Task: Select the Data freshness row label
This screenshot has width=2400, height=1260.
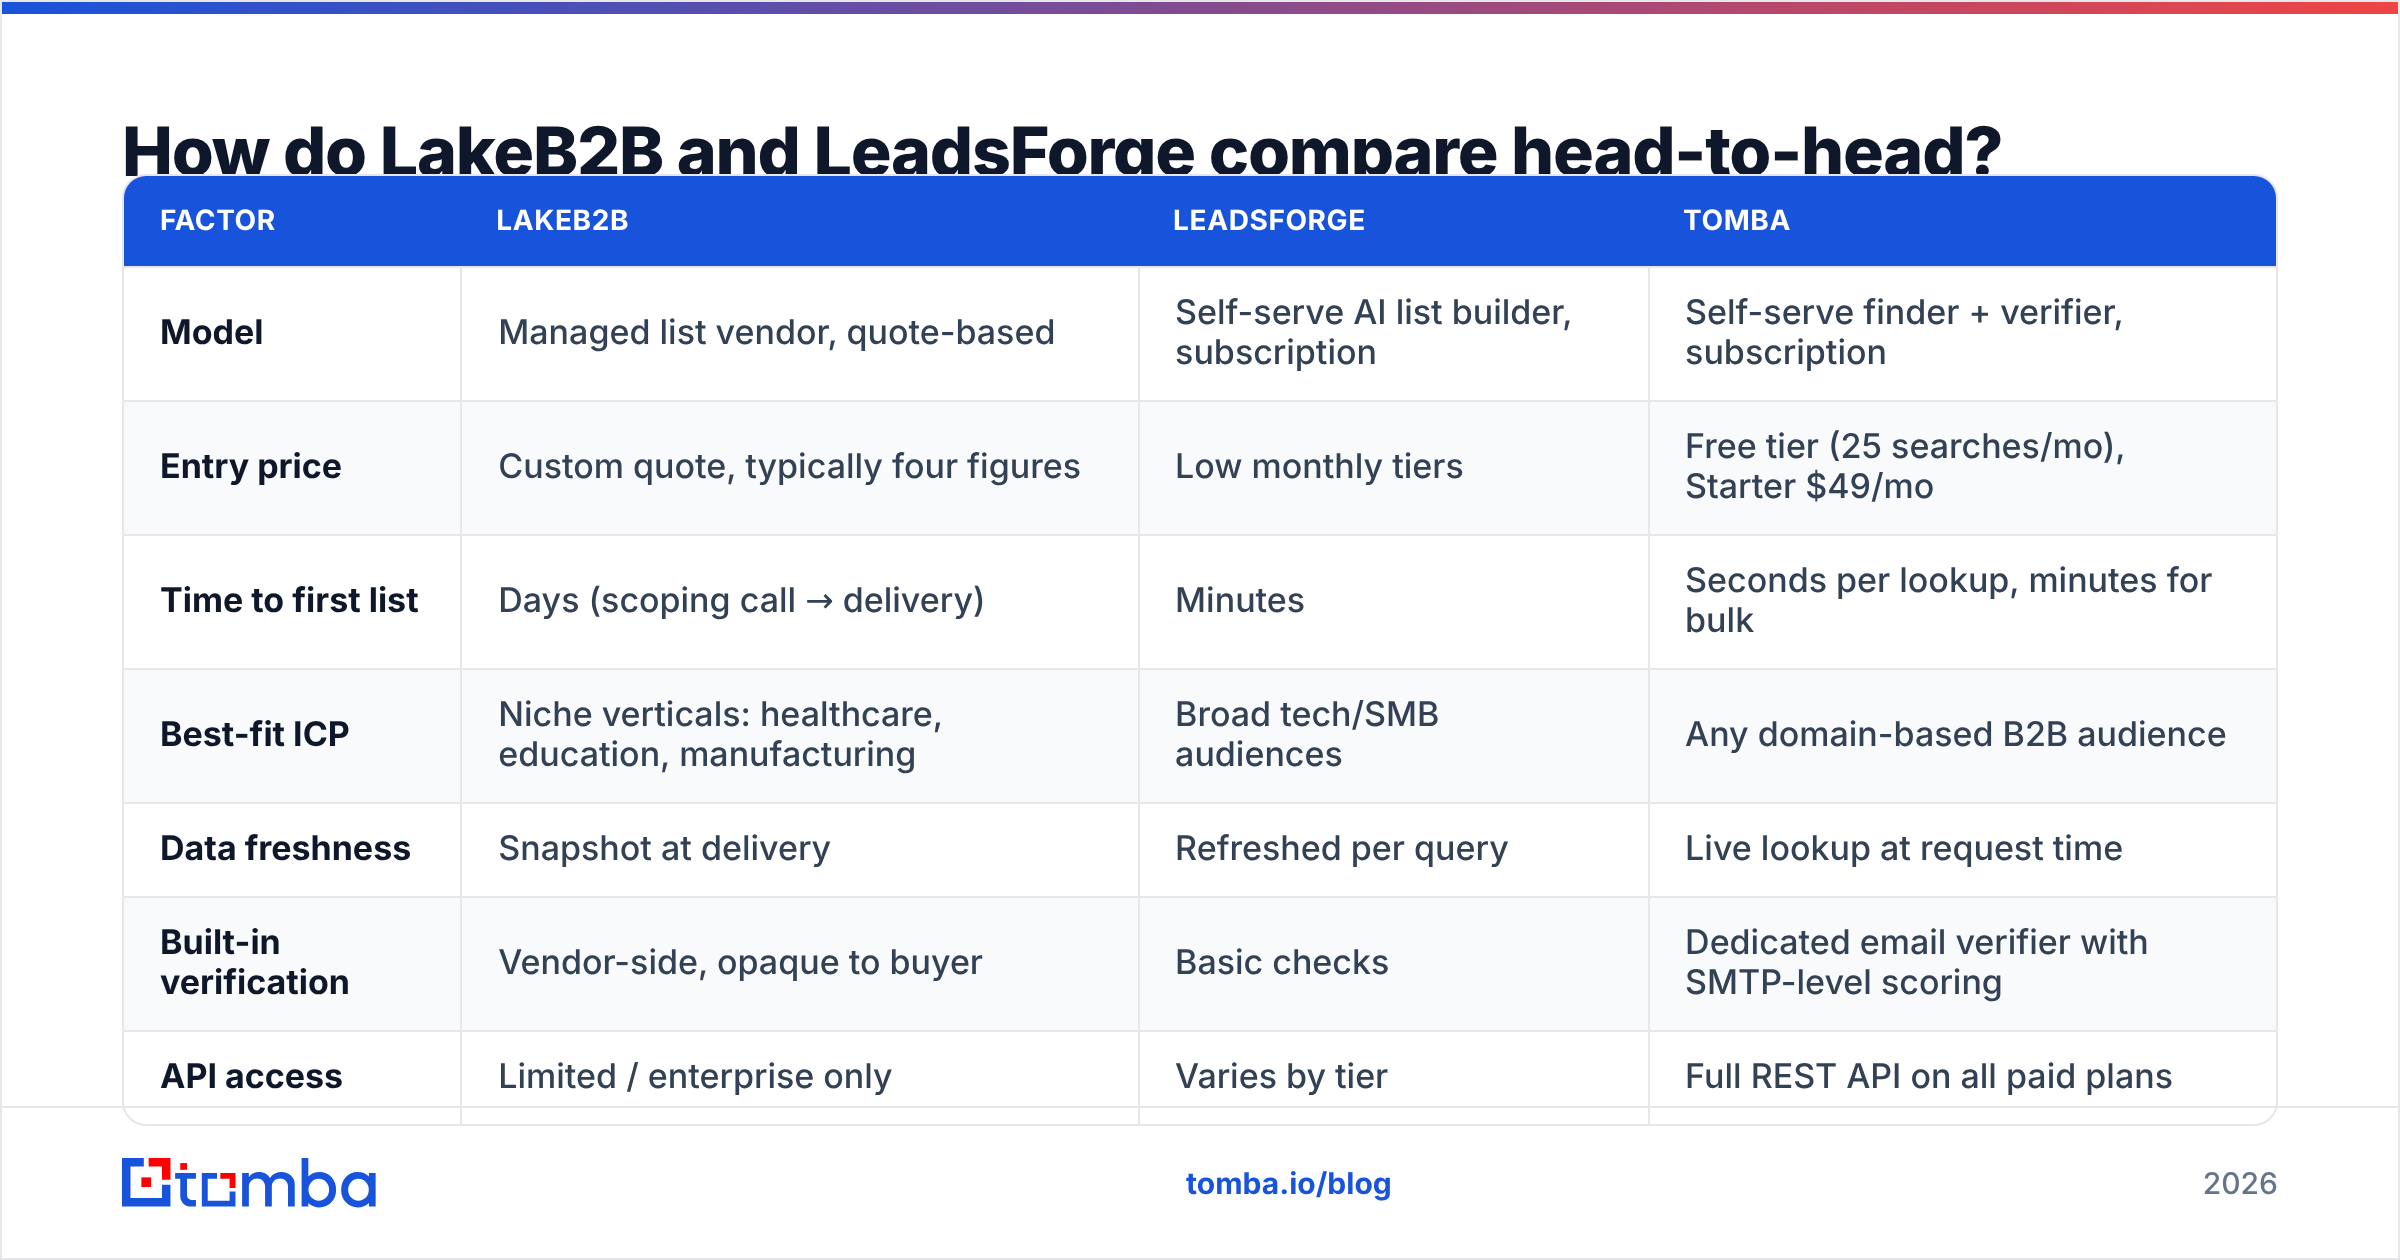Action: tap(285, 849)
